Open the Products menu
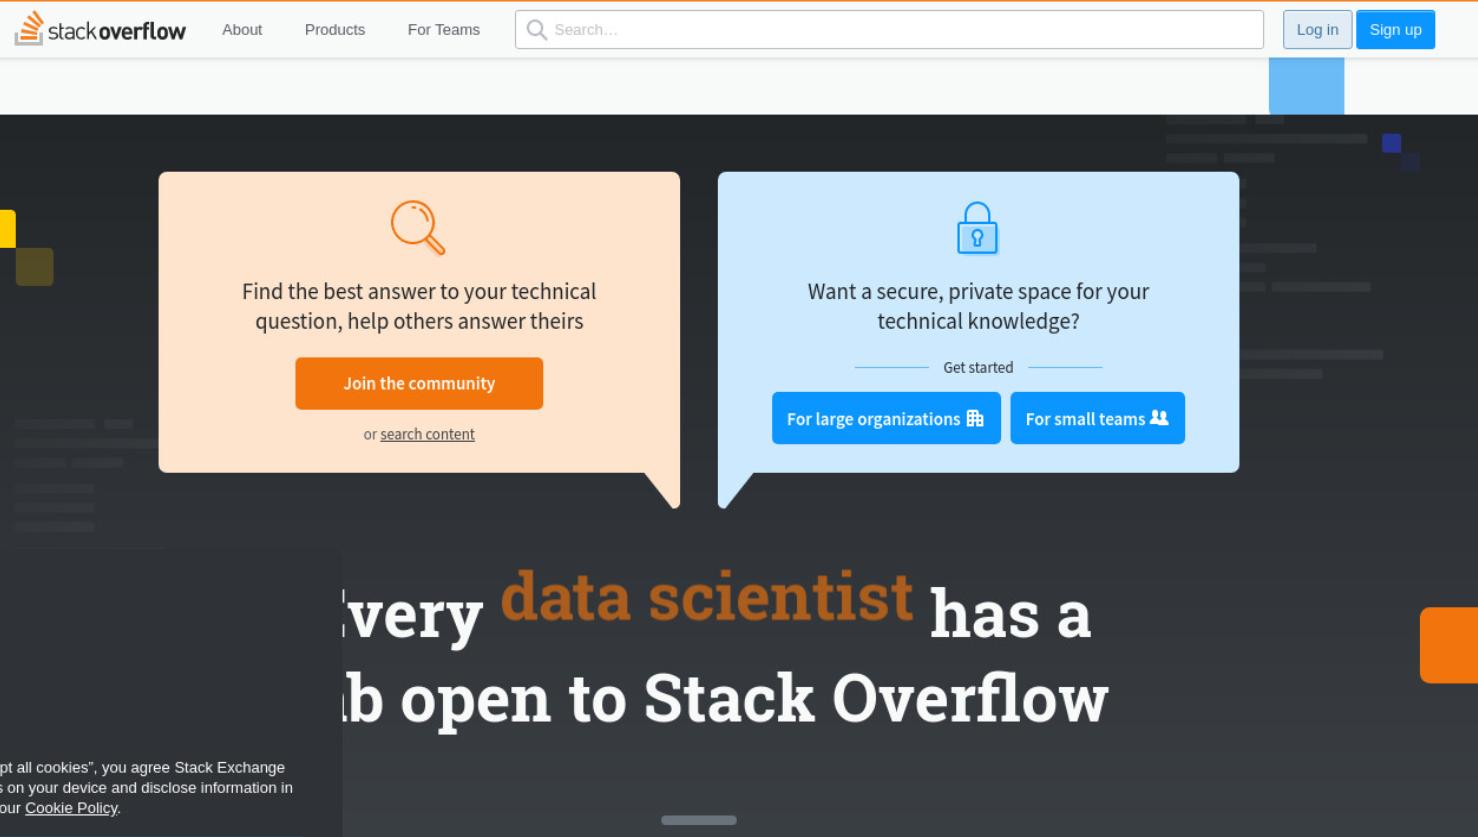 coord(335,30)
